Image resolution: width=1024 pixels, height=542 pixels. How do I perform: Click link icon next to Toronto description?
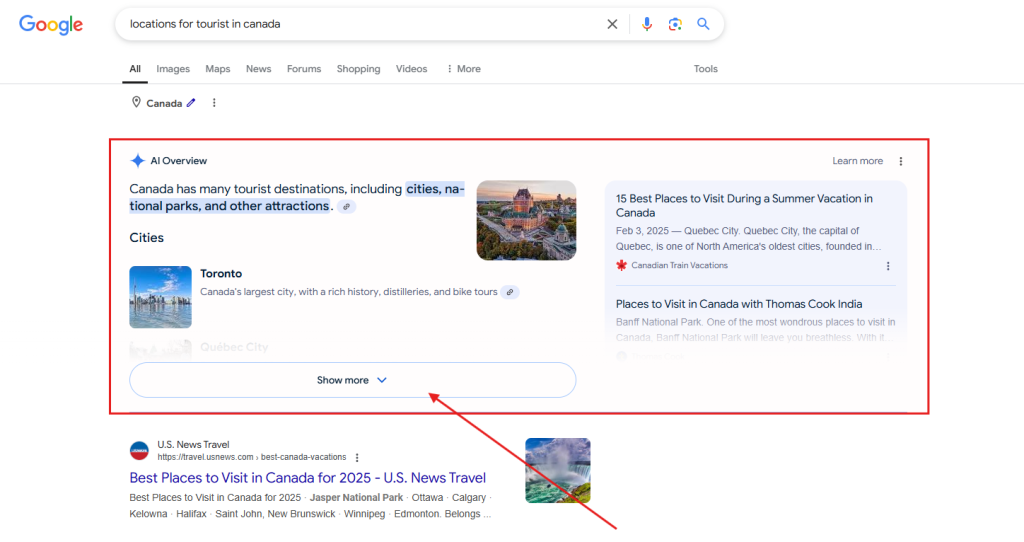click(x=510, y=292)
